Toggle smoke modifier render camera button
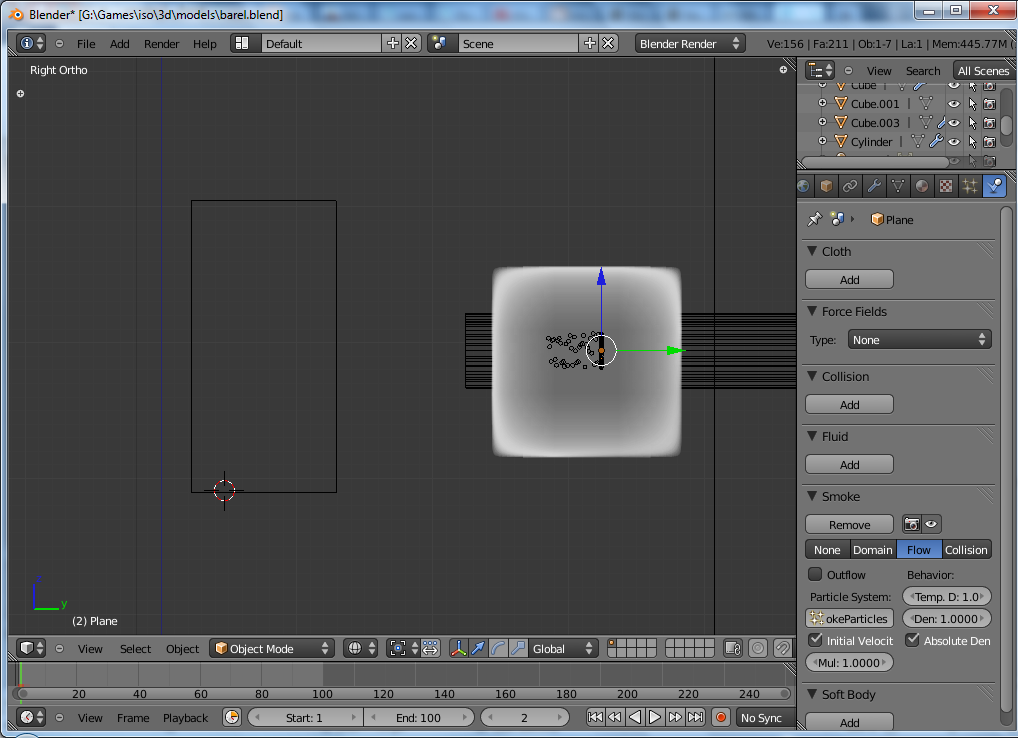The image size is (1018, 738). 912,524
